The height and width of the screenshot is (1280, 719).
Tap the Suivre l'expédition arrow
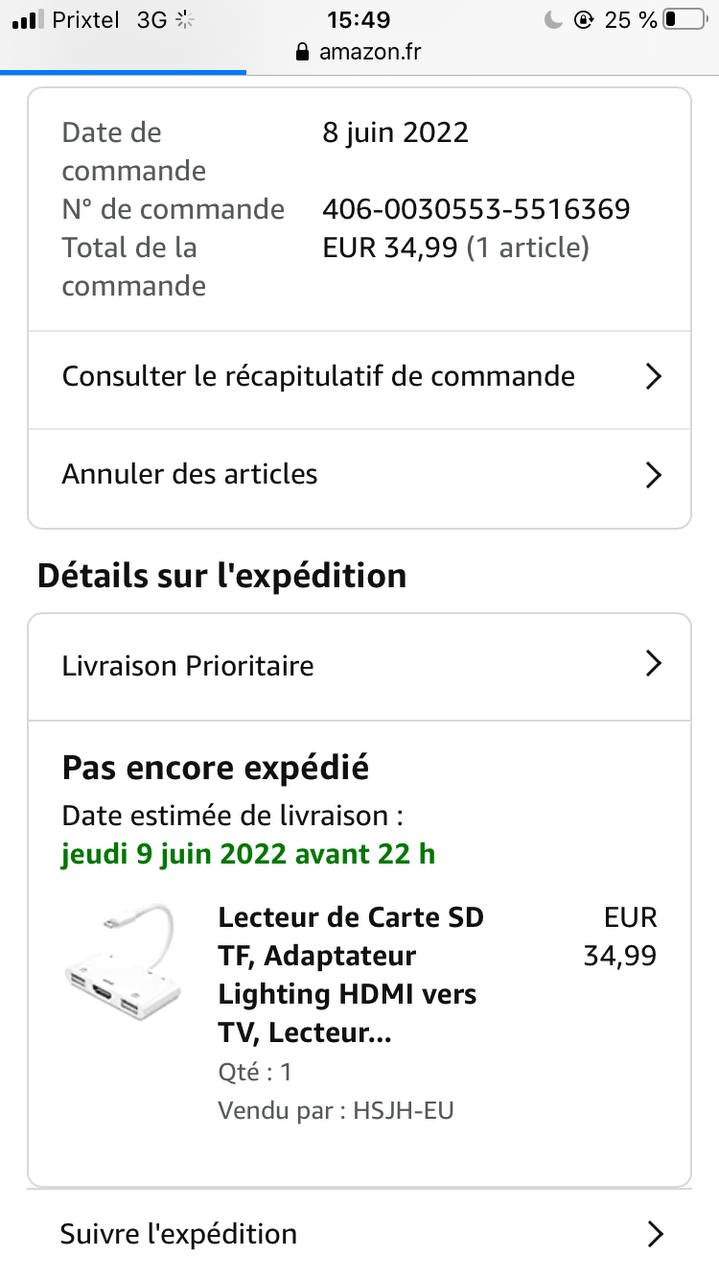(x=655, y=1234)
